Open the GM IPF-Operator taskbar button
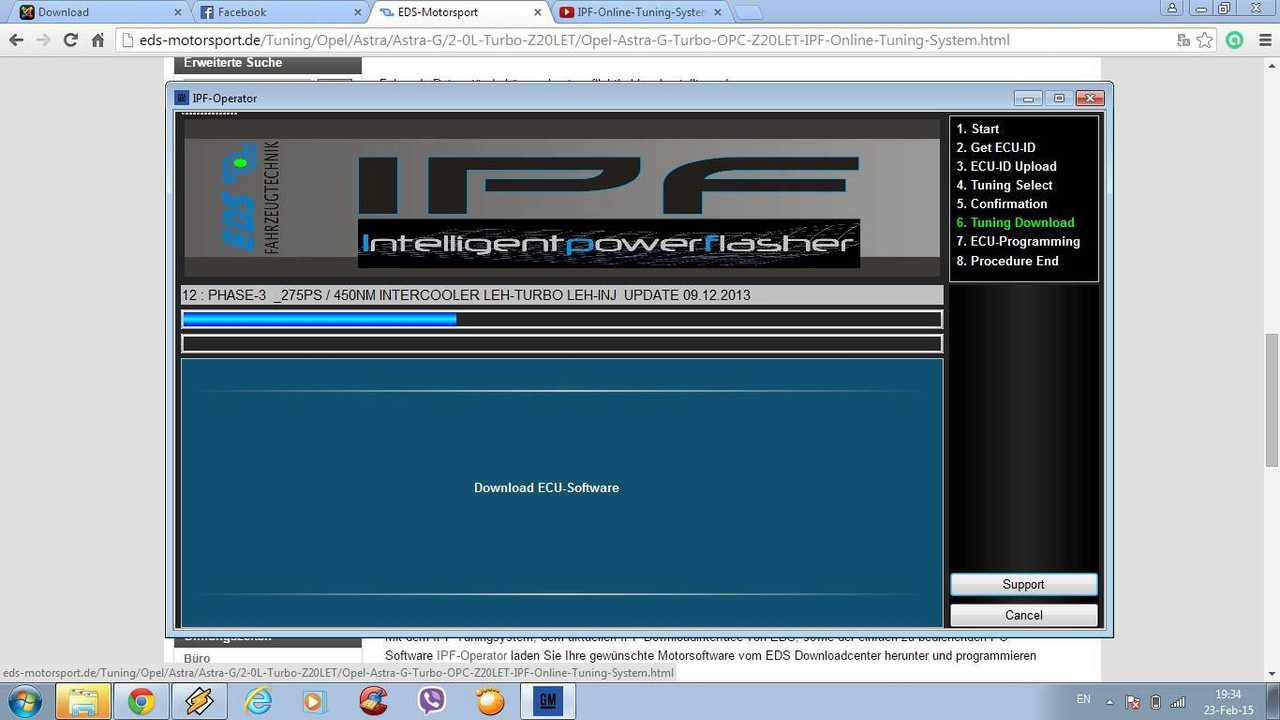 tap(548, 702)
